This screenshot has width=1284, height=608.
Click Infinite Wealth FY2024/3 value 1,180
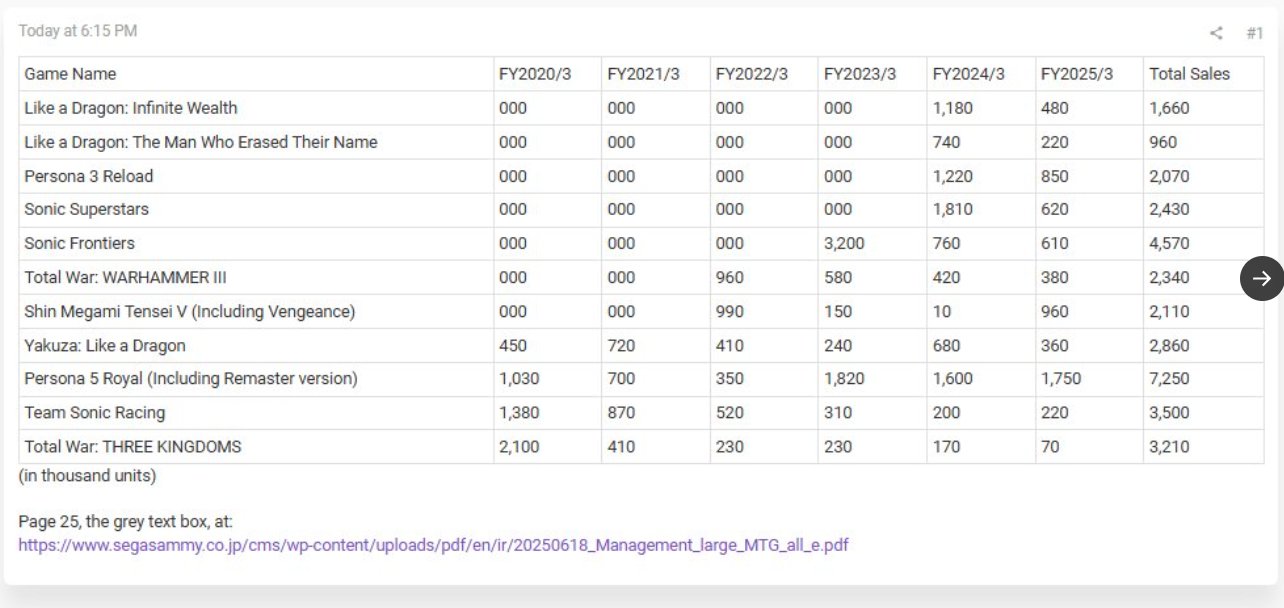pos(952,108)
